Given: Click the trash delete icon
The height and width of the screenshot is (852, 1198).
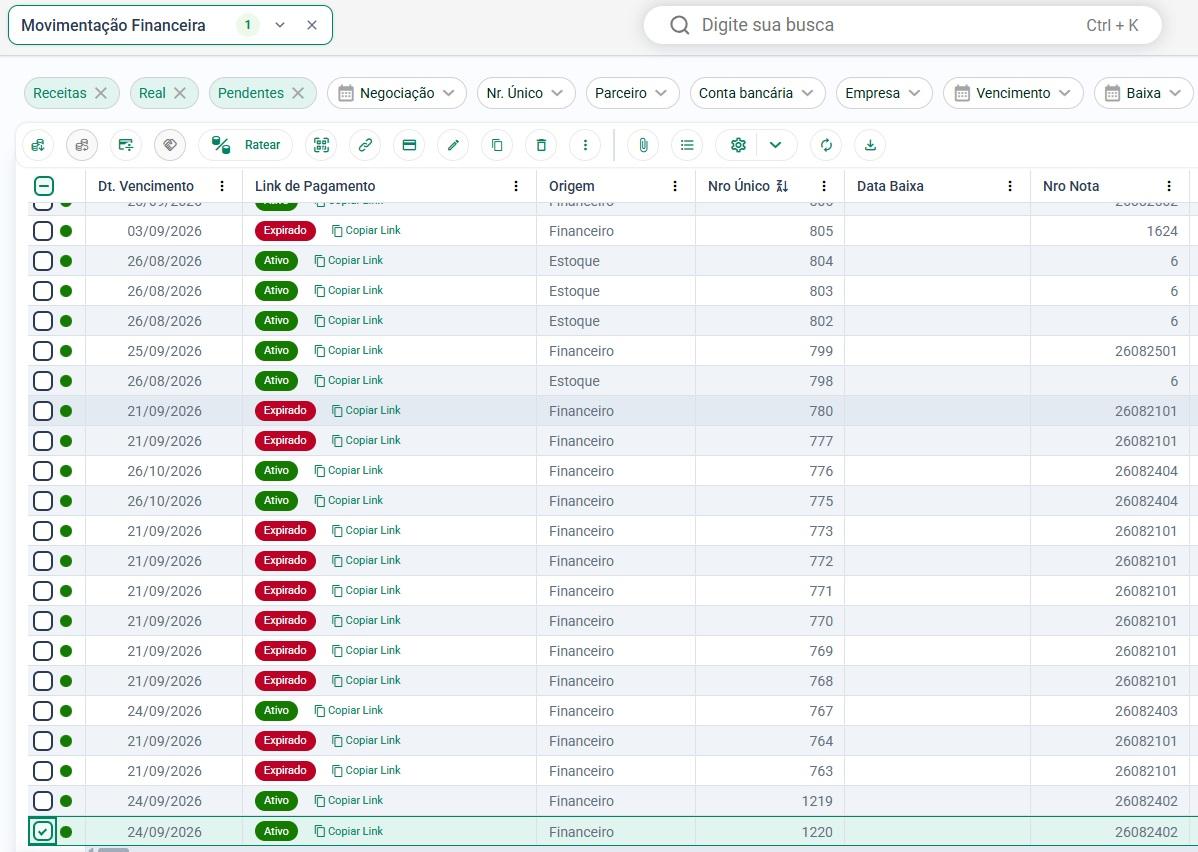Looking at the screenshot, I should click(541, 145).
